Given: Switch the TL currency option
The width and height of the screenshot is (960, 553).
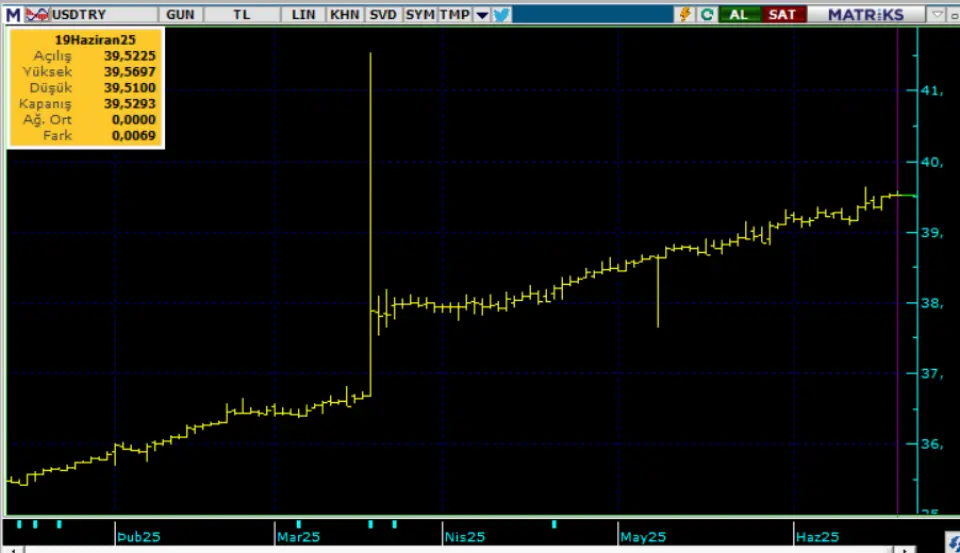Looking at the screenshot, I should click(242, 14).
